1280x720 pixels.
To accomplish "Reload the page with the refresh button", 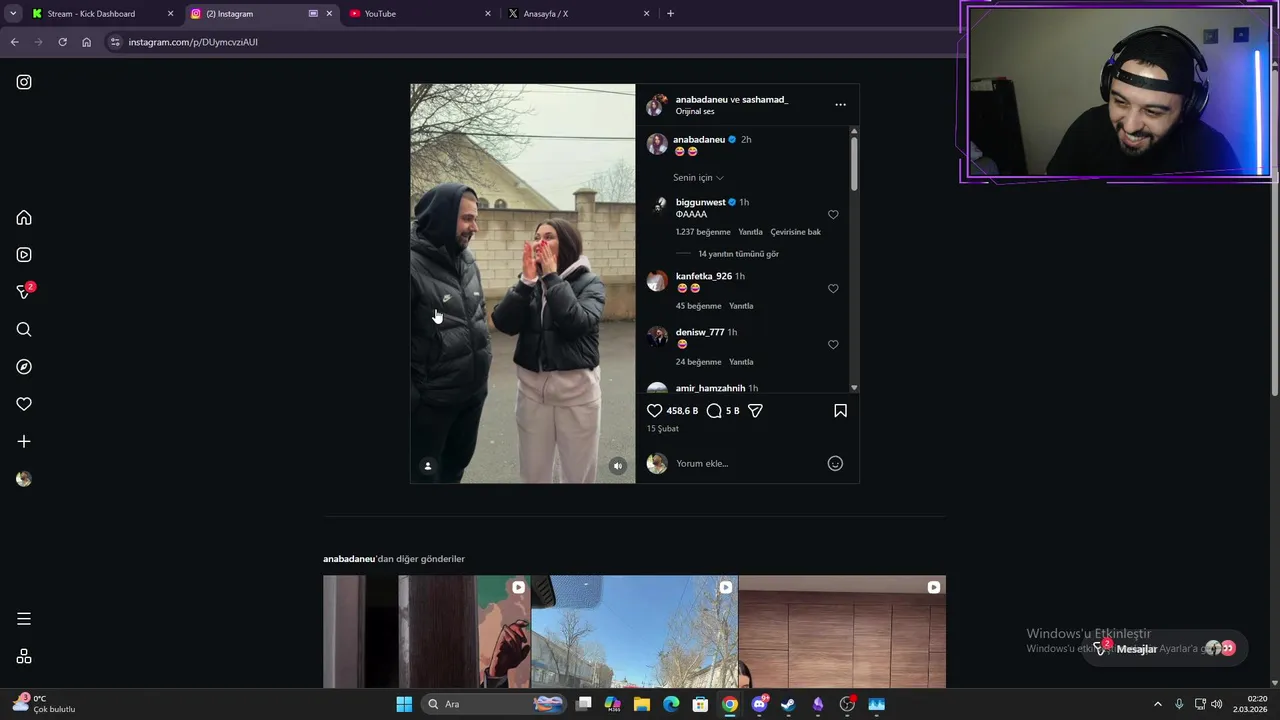I will [62, 42].
